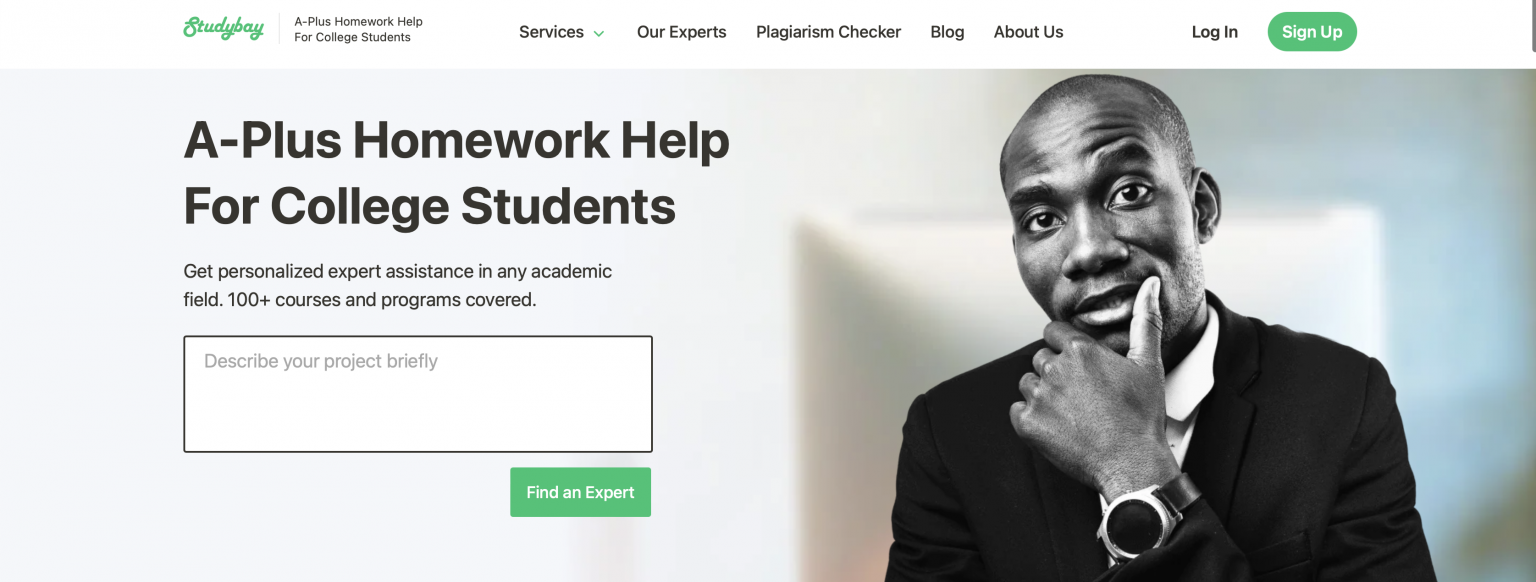Expand the Services chevron arrow
The height and width of the screenshot is (582, 1536).
[599, 33]
